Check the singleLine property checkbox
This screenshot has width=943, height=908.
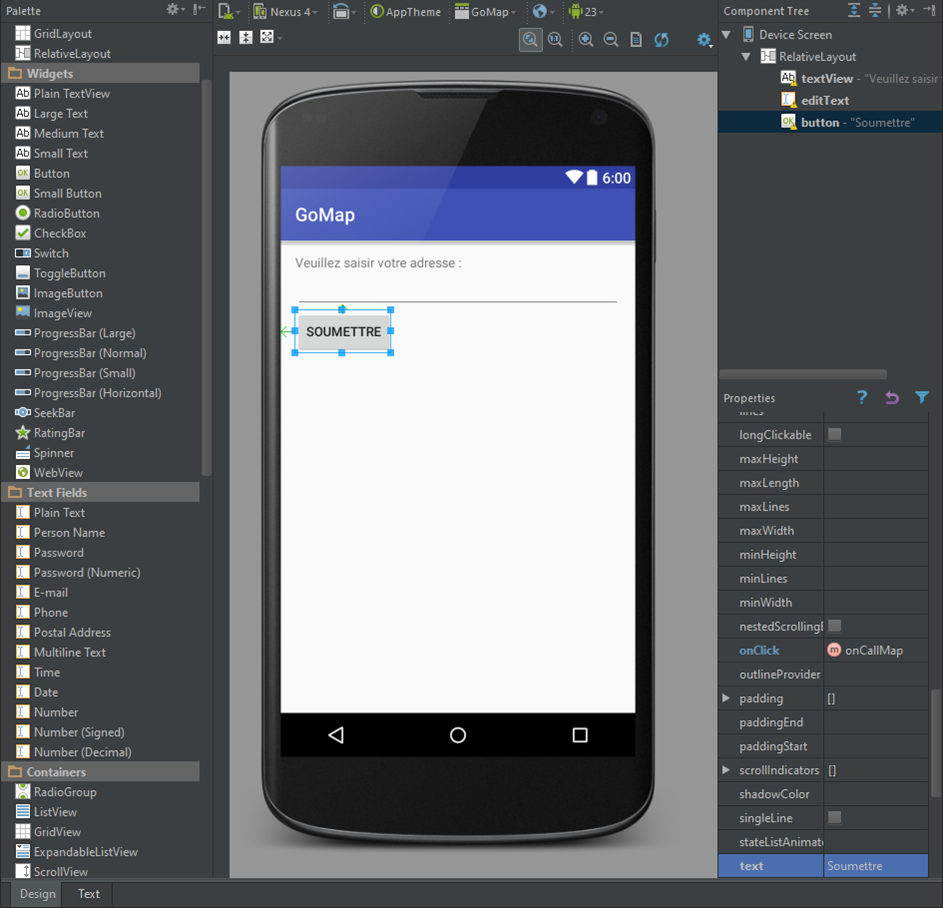834,818
